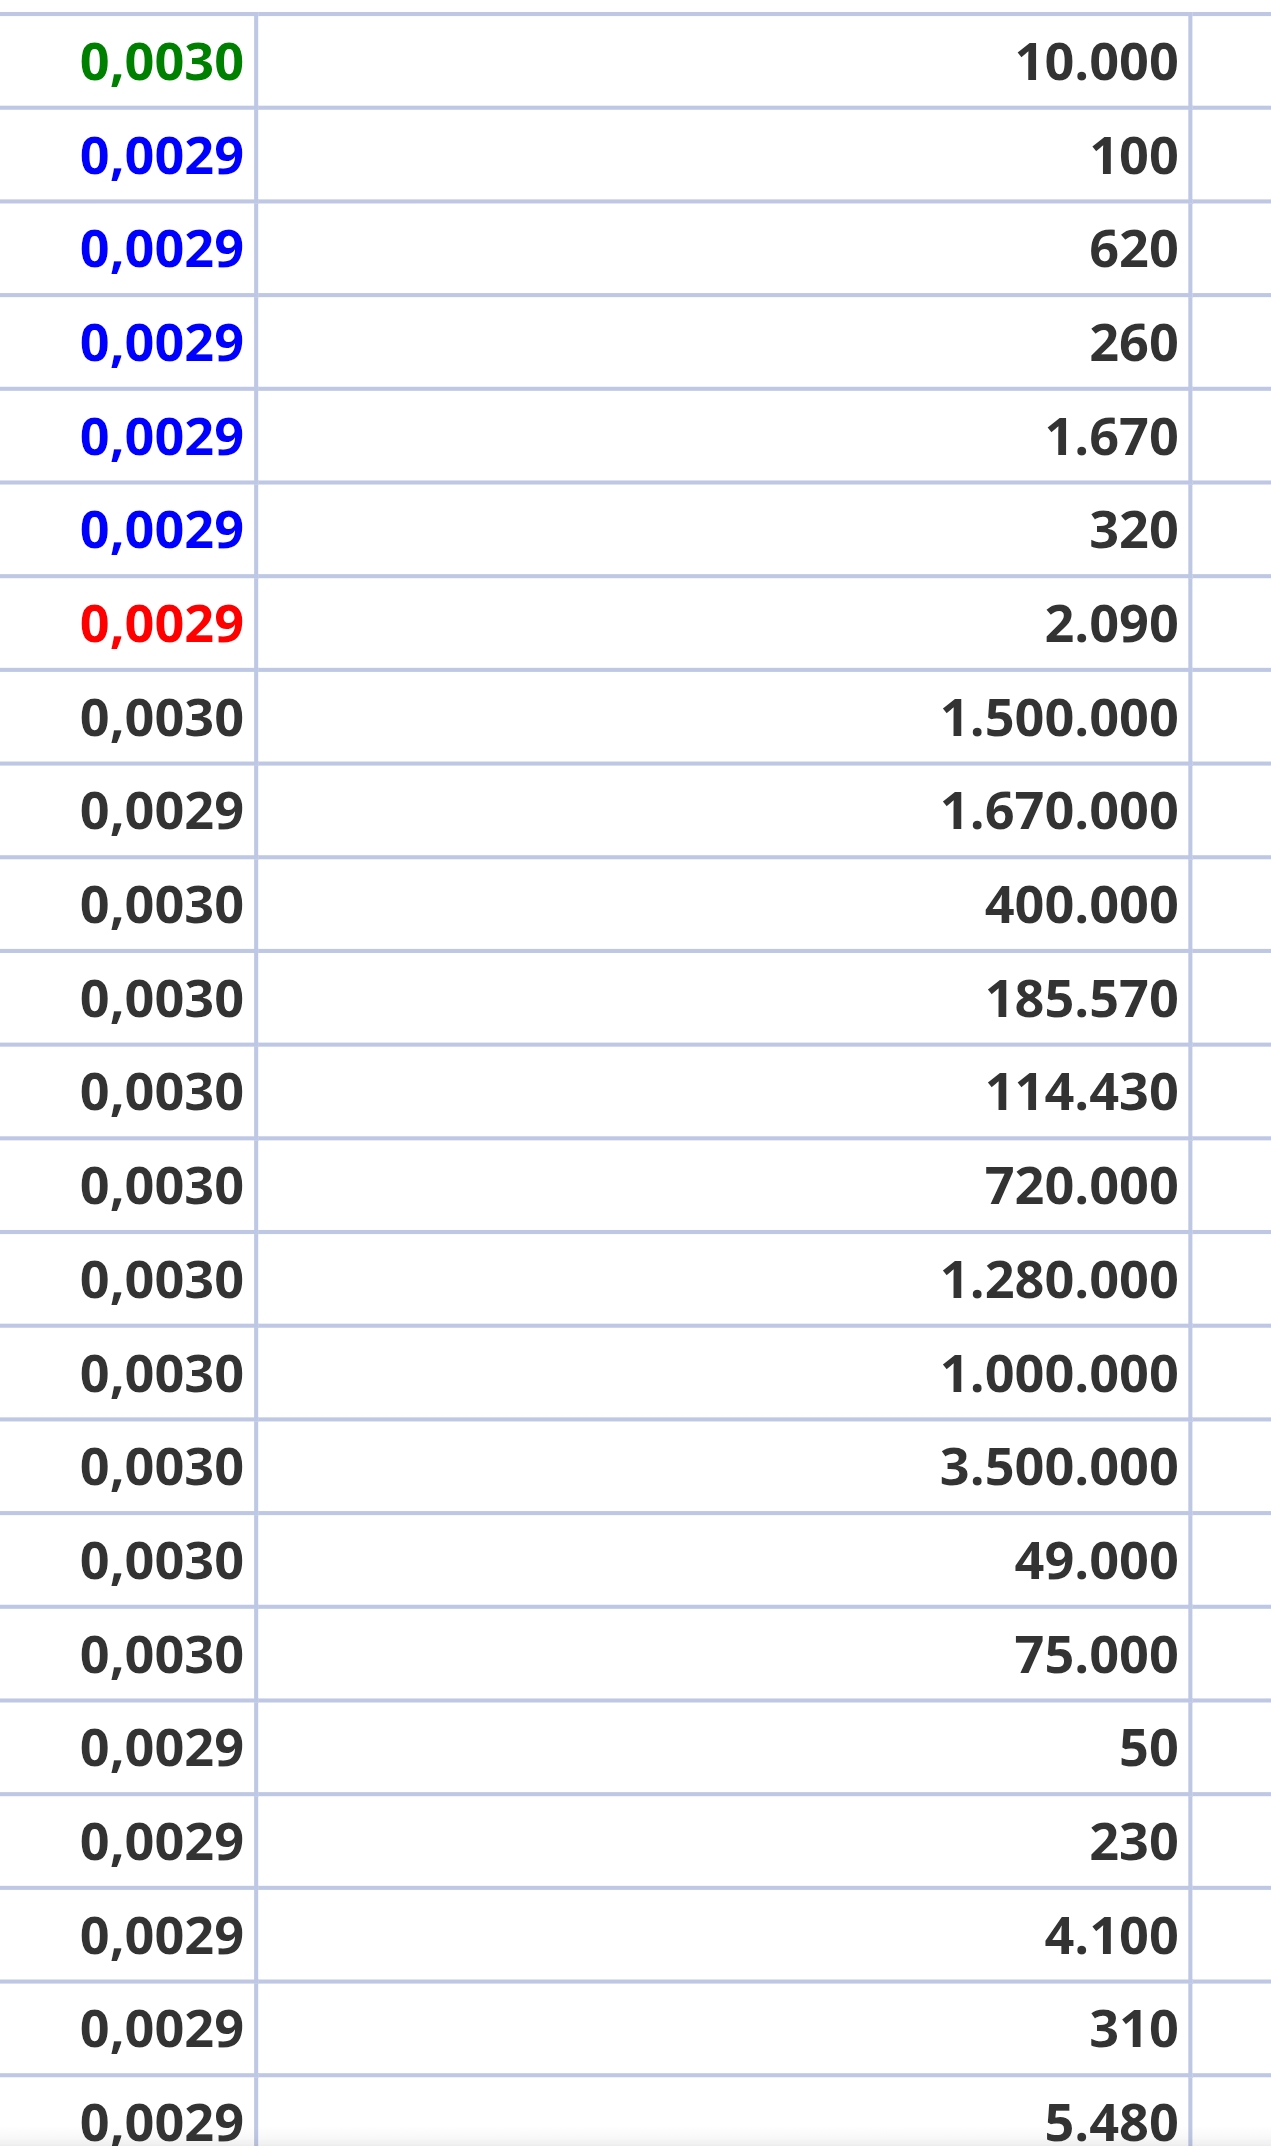
Task: Select the 114.430 quantity cell
Action: click(723, 1091)
